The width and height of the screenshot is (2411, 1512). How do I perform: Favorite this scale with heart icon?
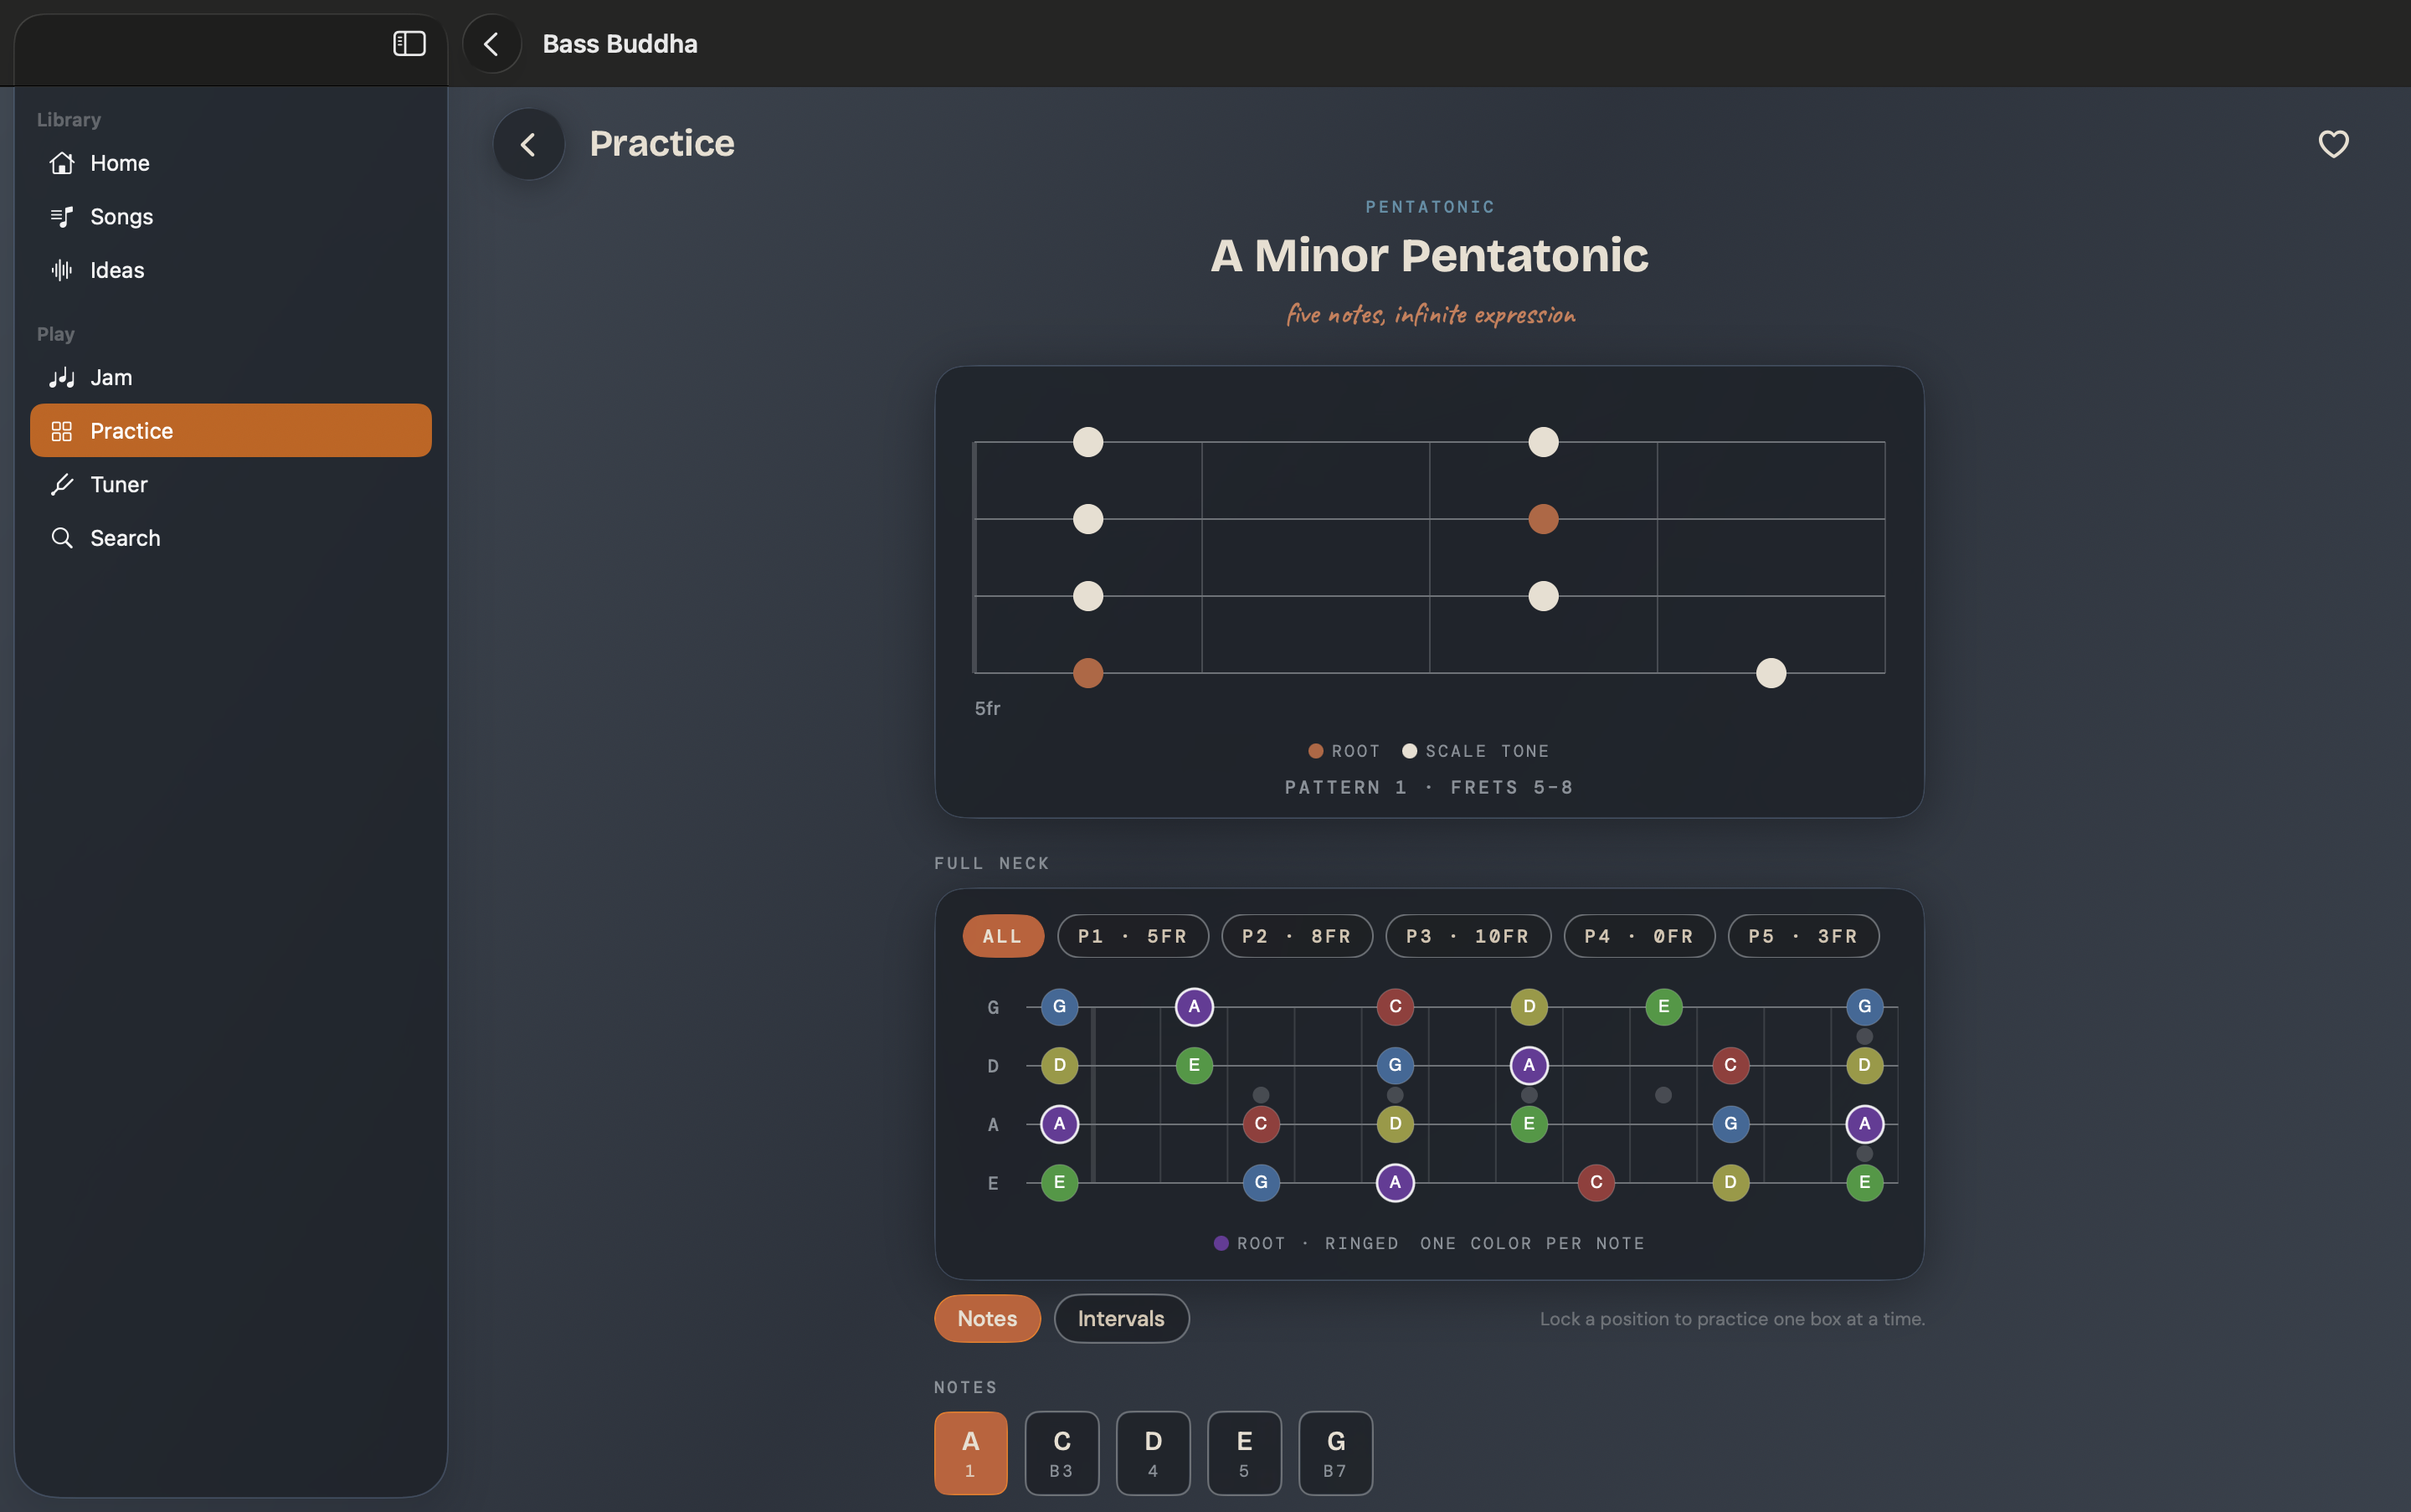[x=2333, y=144]
